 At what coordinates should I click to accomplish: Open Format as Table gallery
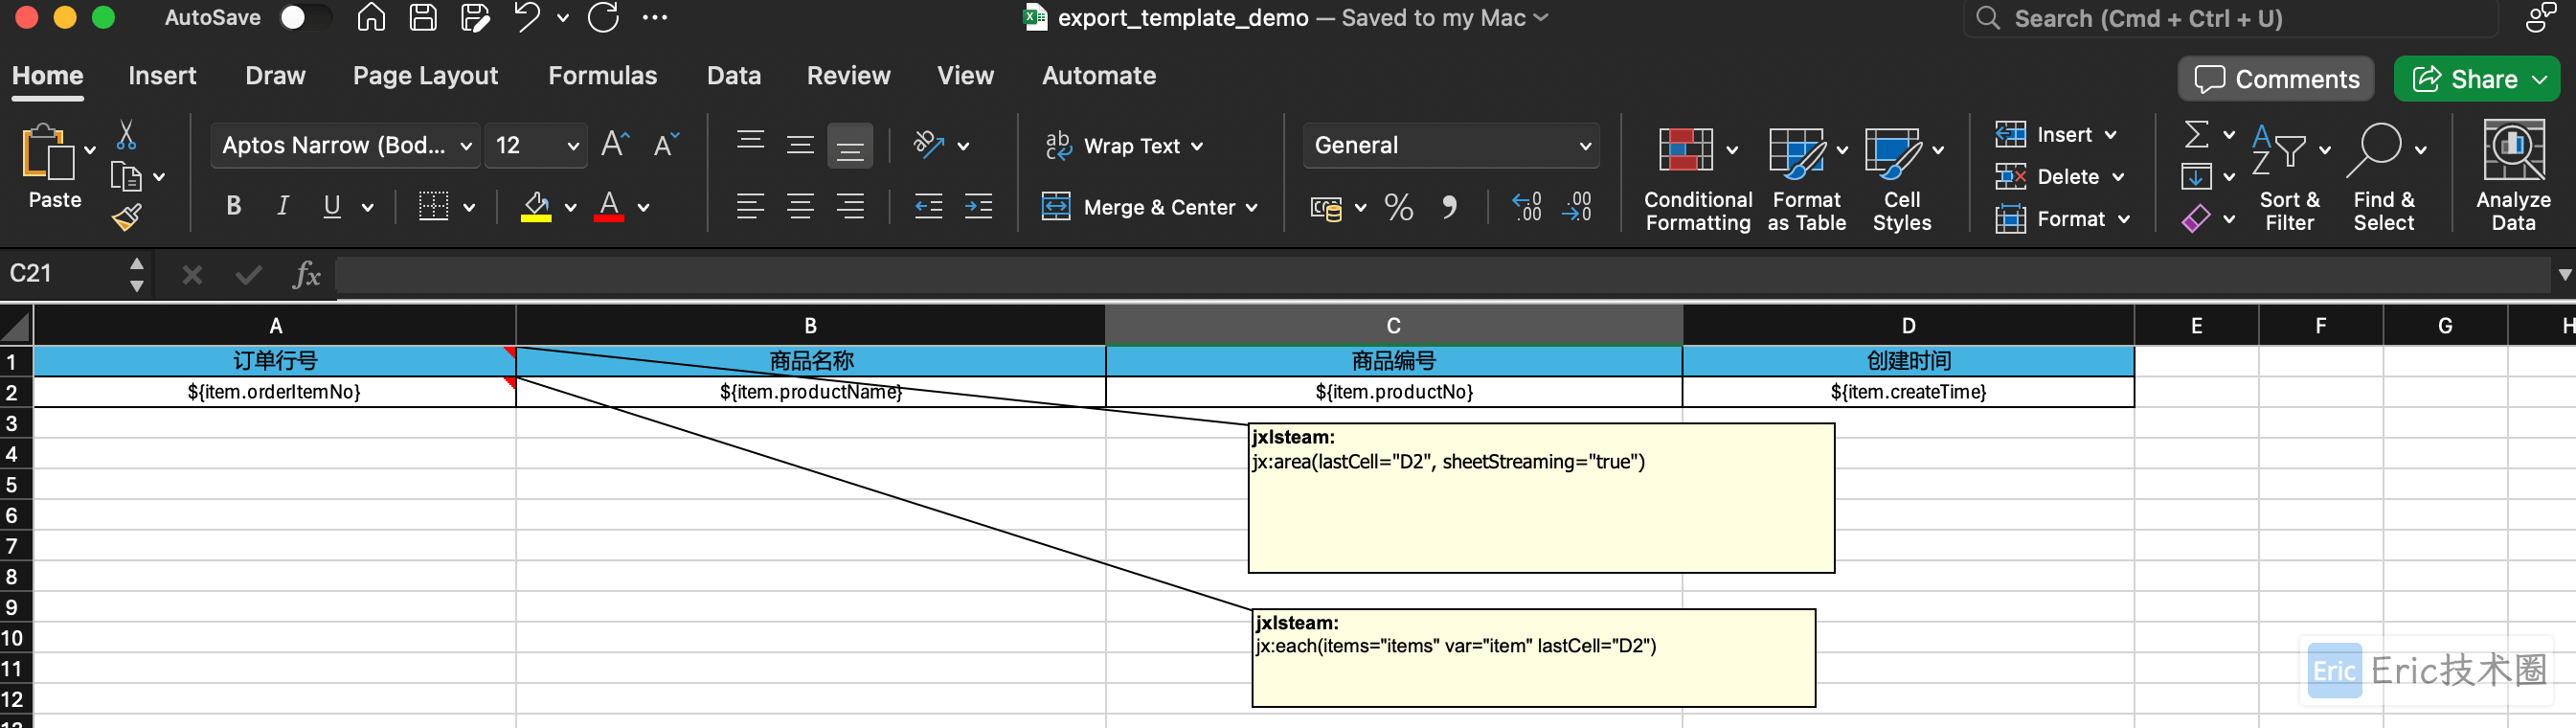[x=1806, y=178]
